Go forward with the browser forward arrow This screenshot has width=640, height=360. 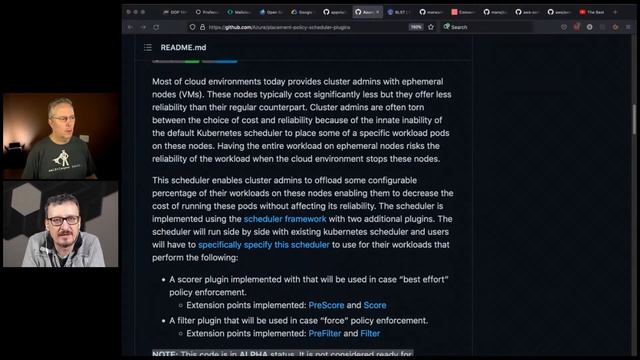[x=143, y=27]
